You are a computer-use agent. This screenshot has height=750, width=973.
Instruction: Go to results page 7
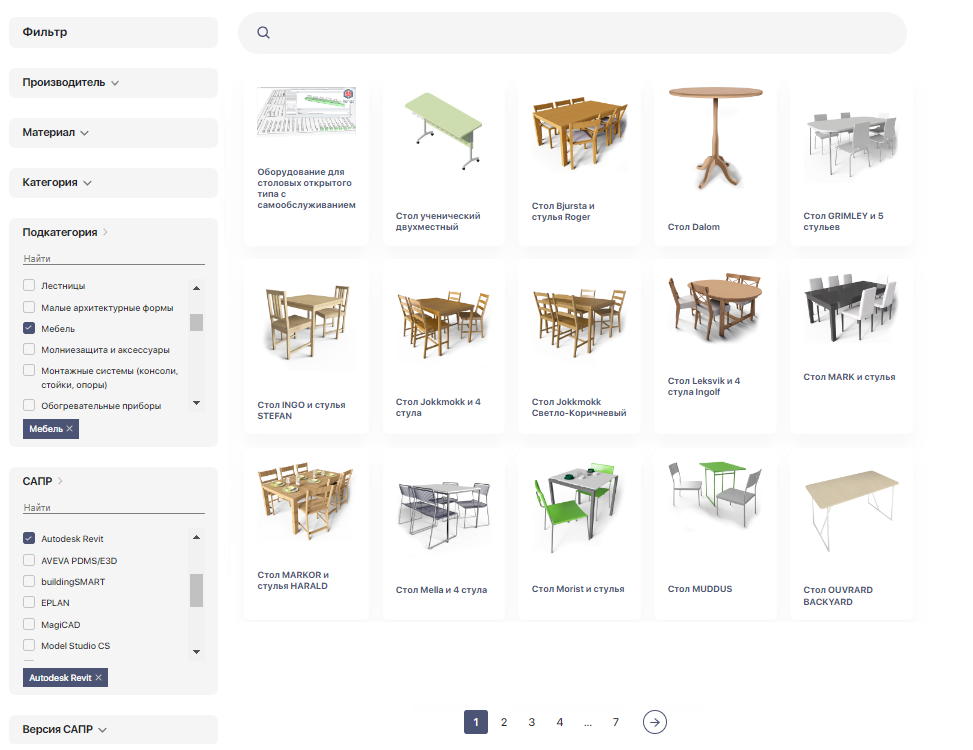[616, 722]
